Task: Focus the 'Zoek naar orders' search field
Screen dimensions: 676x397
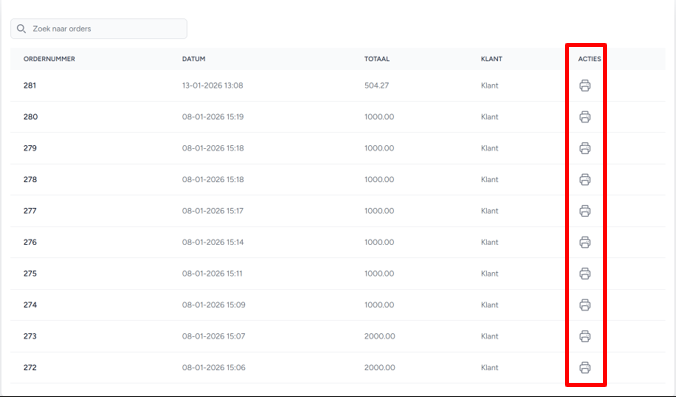Action: tap(99, 28)
